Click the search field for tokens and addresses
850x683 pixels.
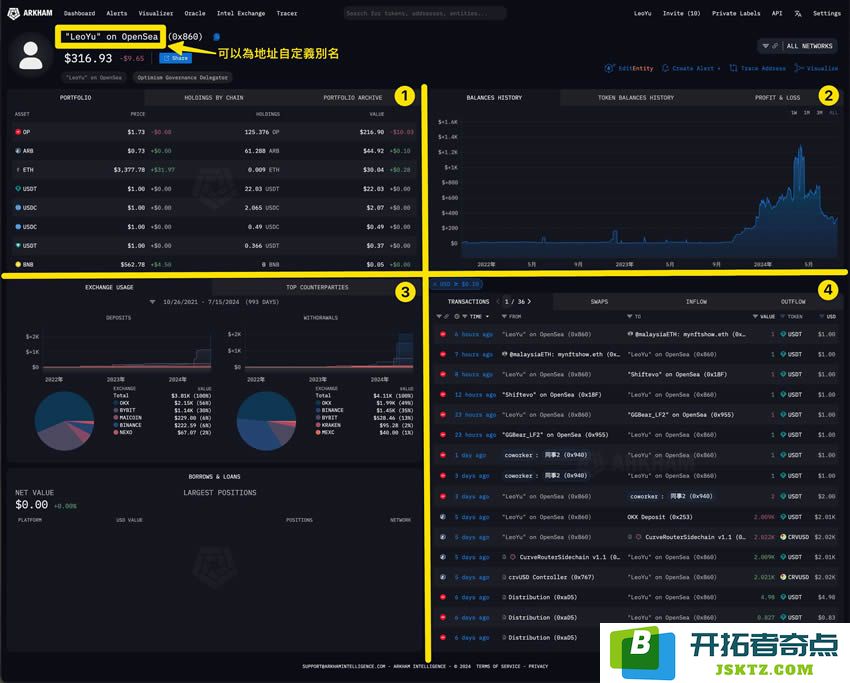(425, 13)
